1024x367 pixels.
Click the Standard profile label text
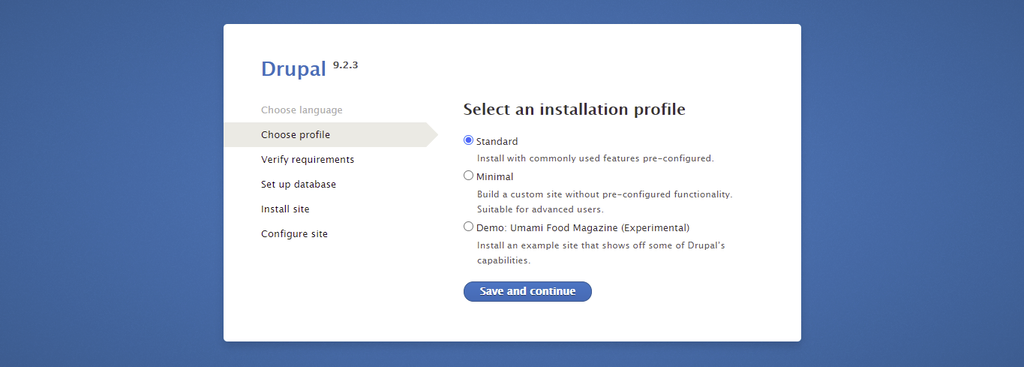pyautogui.click(x=497, y=141)
